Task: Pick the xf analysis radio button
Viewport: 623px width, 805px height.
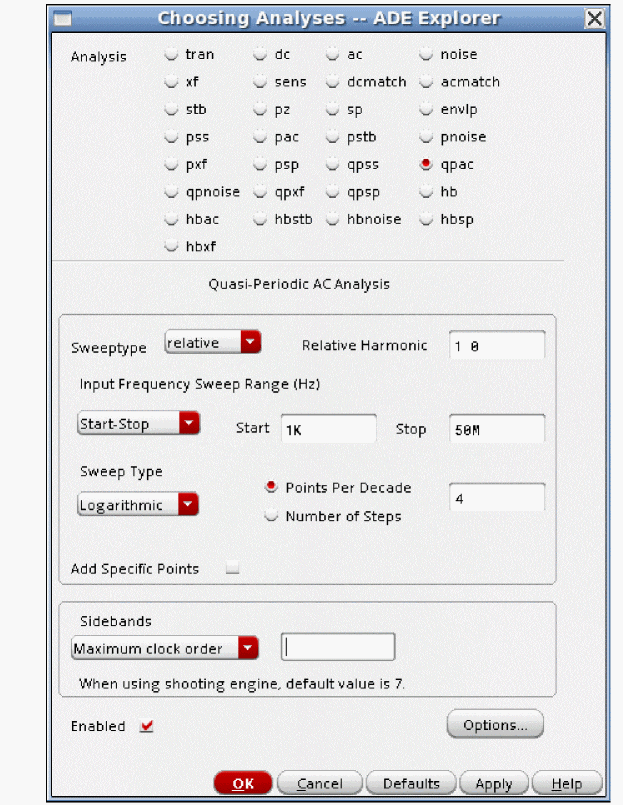Action: point(171,82)
